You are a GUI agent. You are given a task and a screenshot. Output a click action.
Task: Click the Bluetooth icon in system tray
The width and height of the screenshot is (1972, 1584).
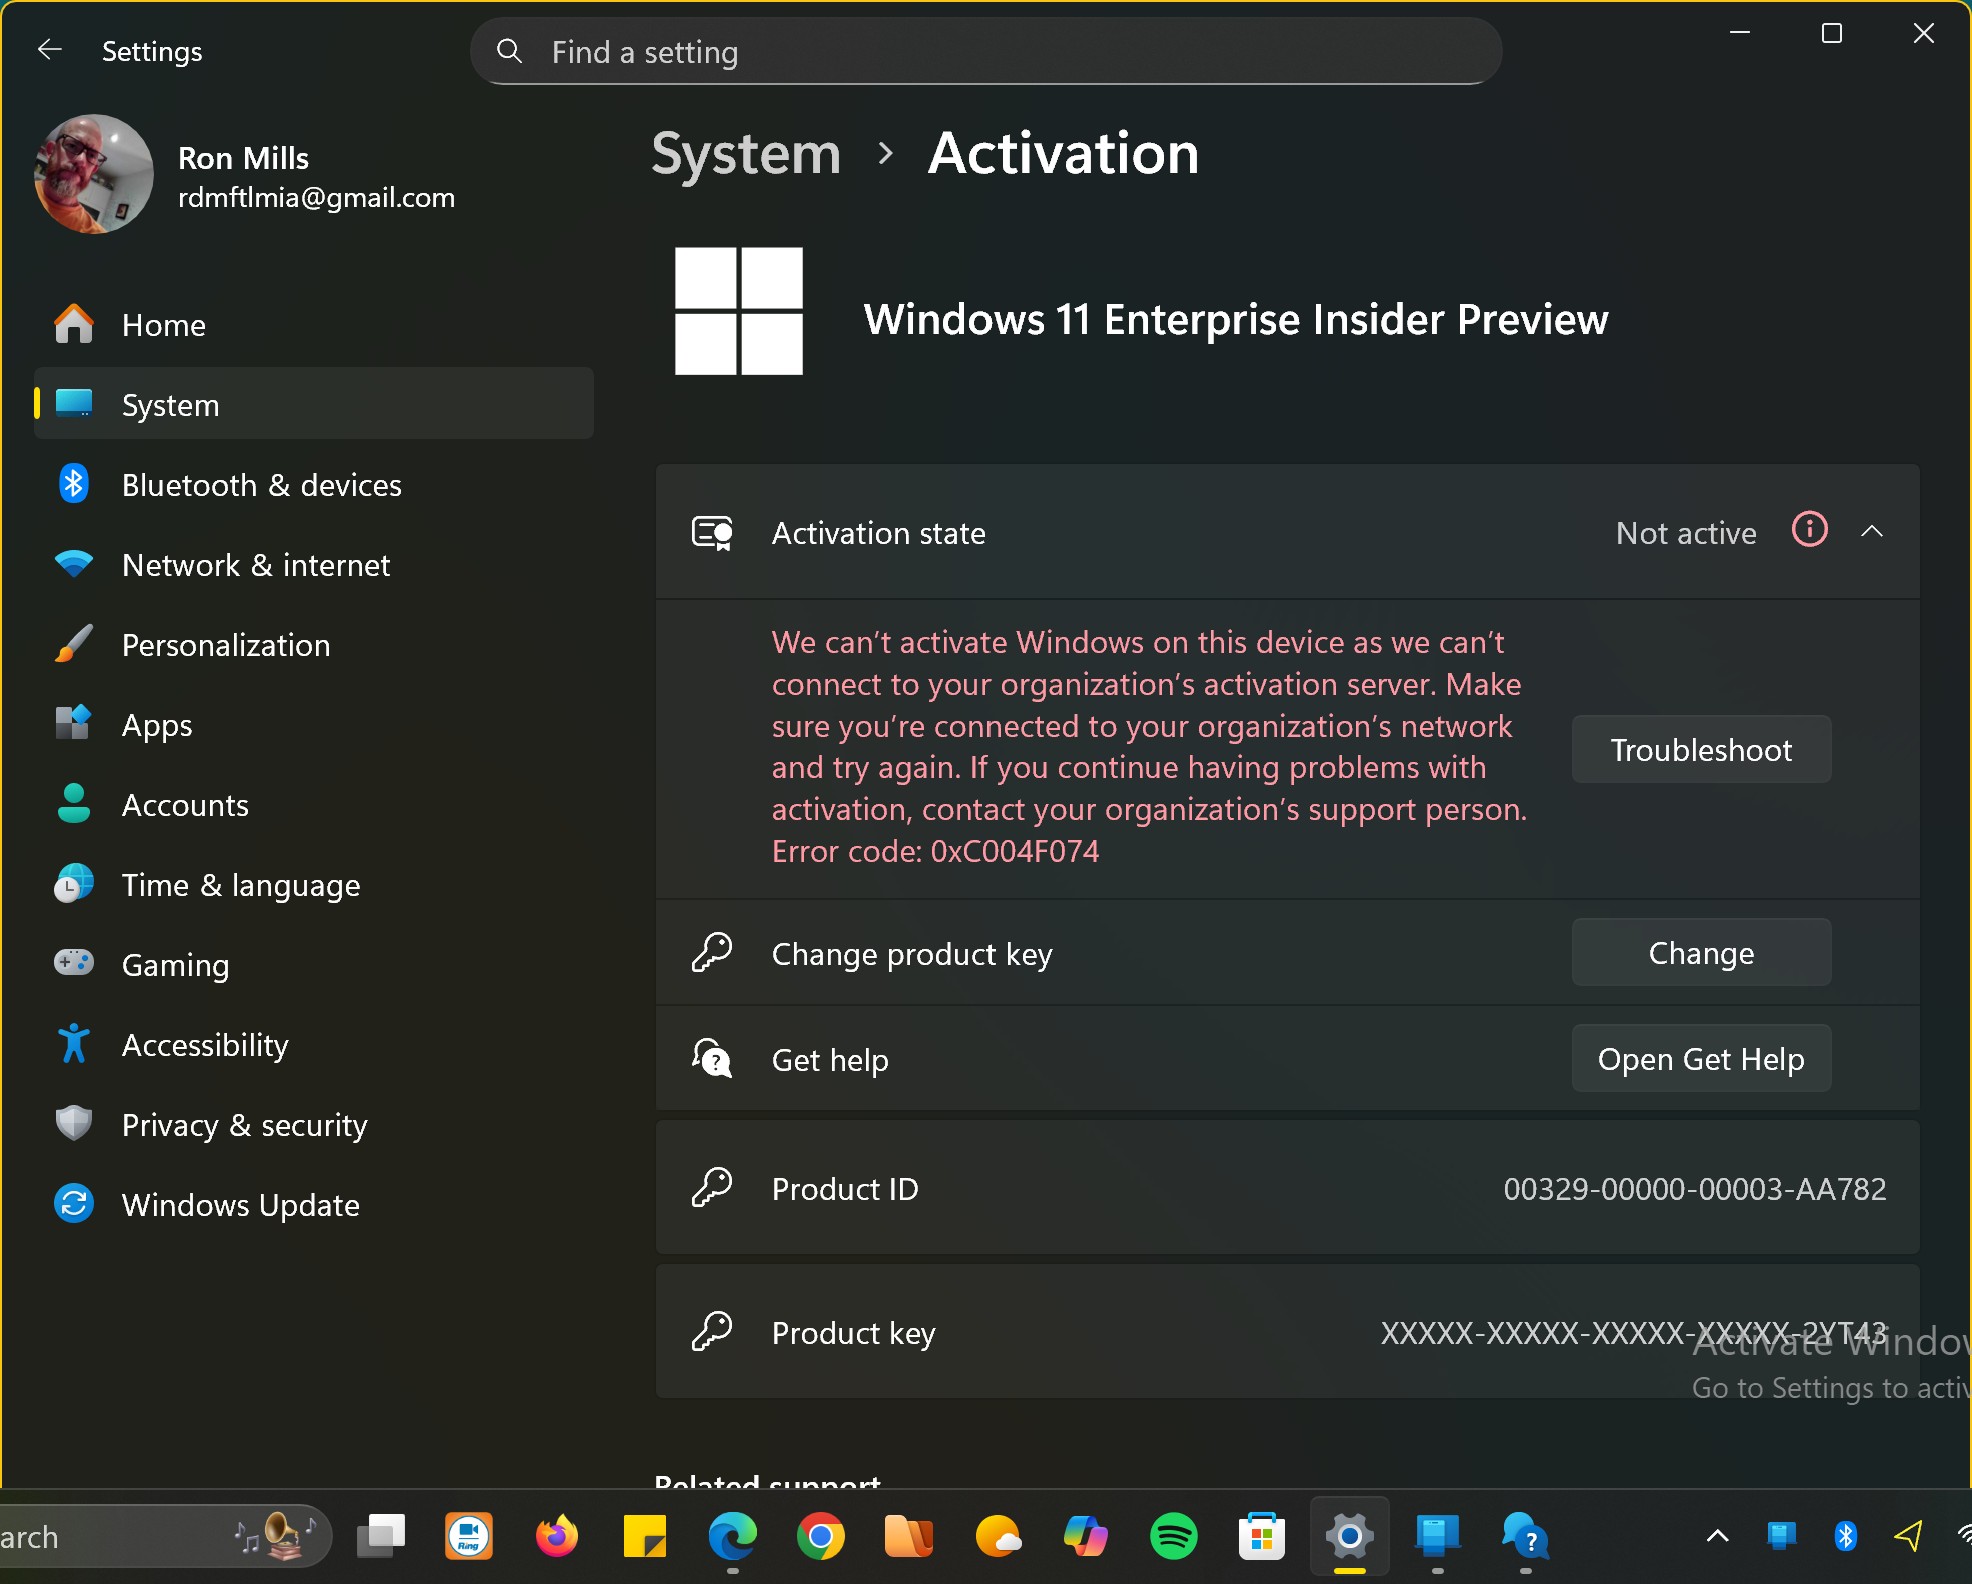pyautogui.click(x=1843, y=1537)
